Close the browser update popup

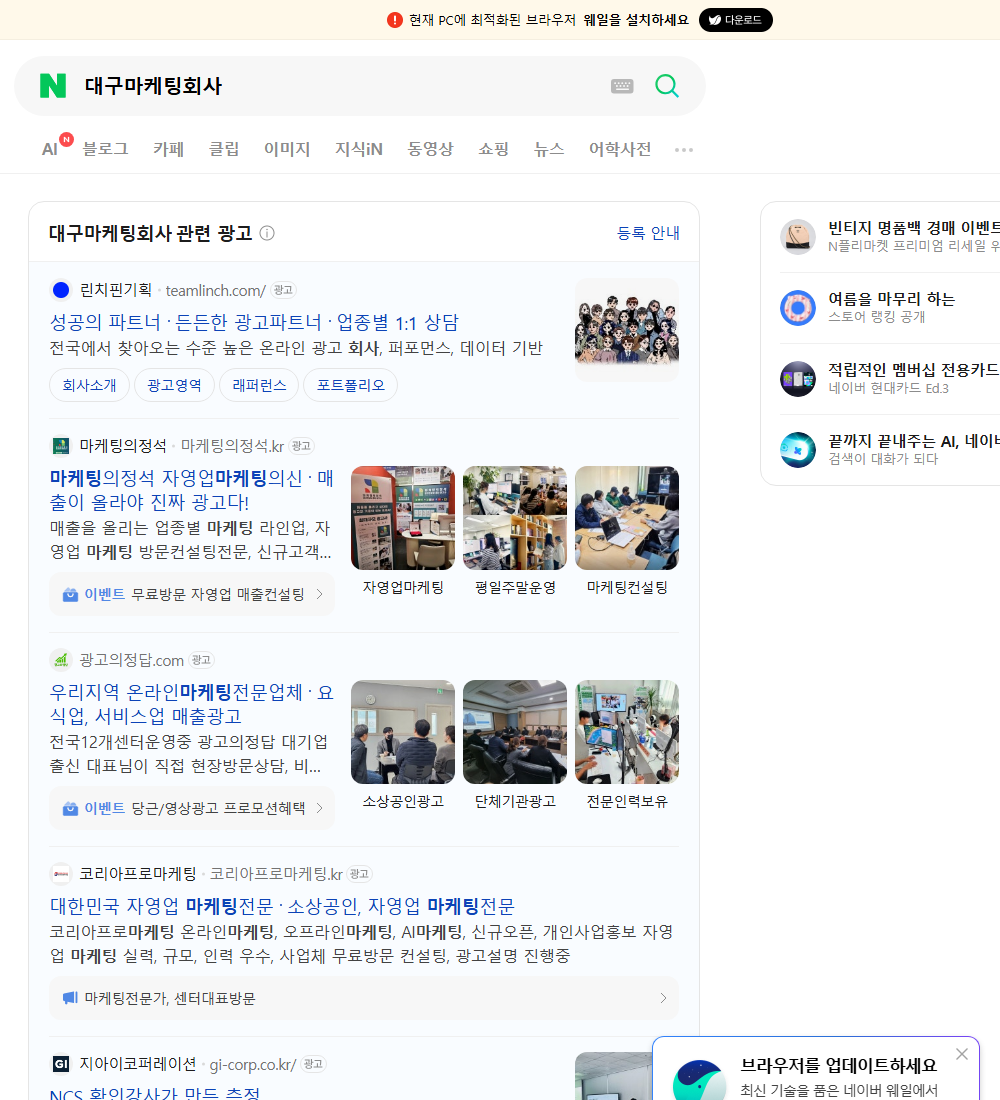(x=961, y=1054)
